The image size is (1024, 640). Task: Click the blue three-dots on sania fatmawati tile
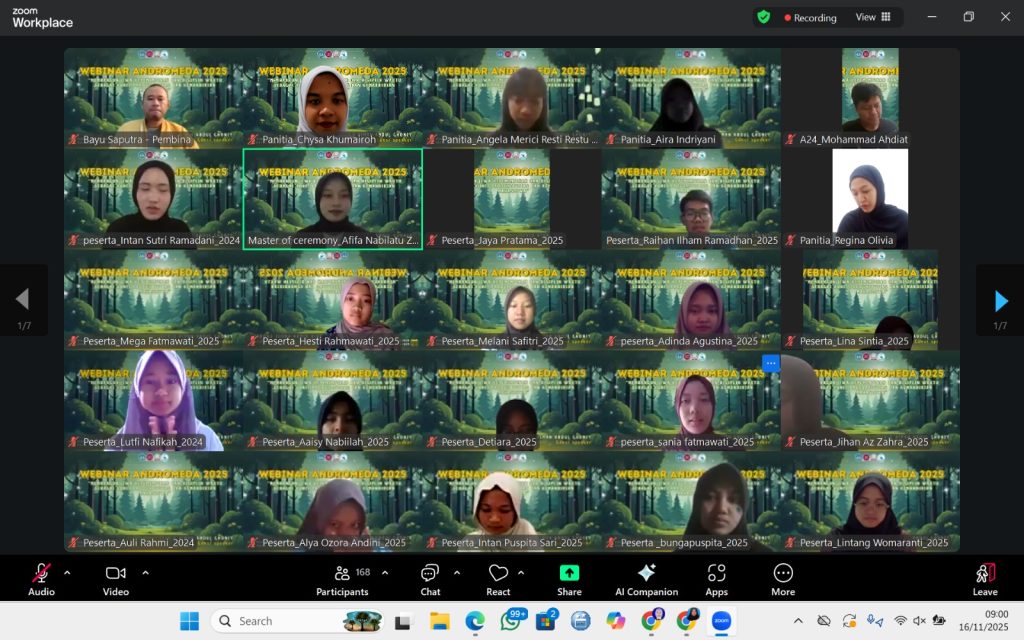(770, 363)
